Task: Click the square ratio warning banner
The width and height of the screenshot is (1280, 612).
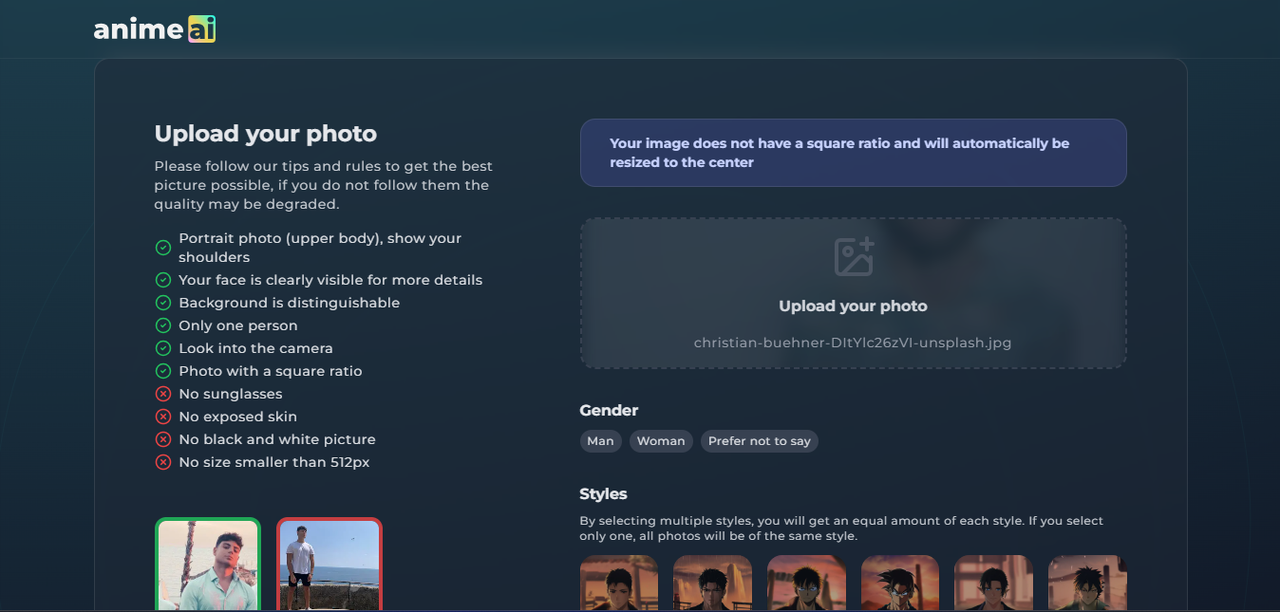Action: click(x=853, y=153)
